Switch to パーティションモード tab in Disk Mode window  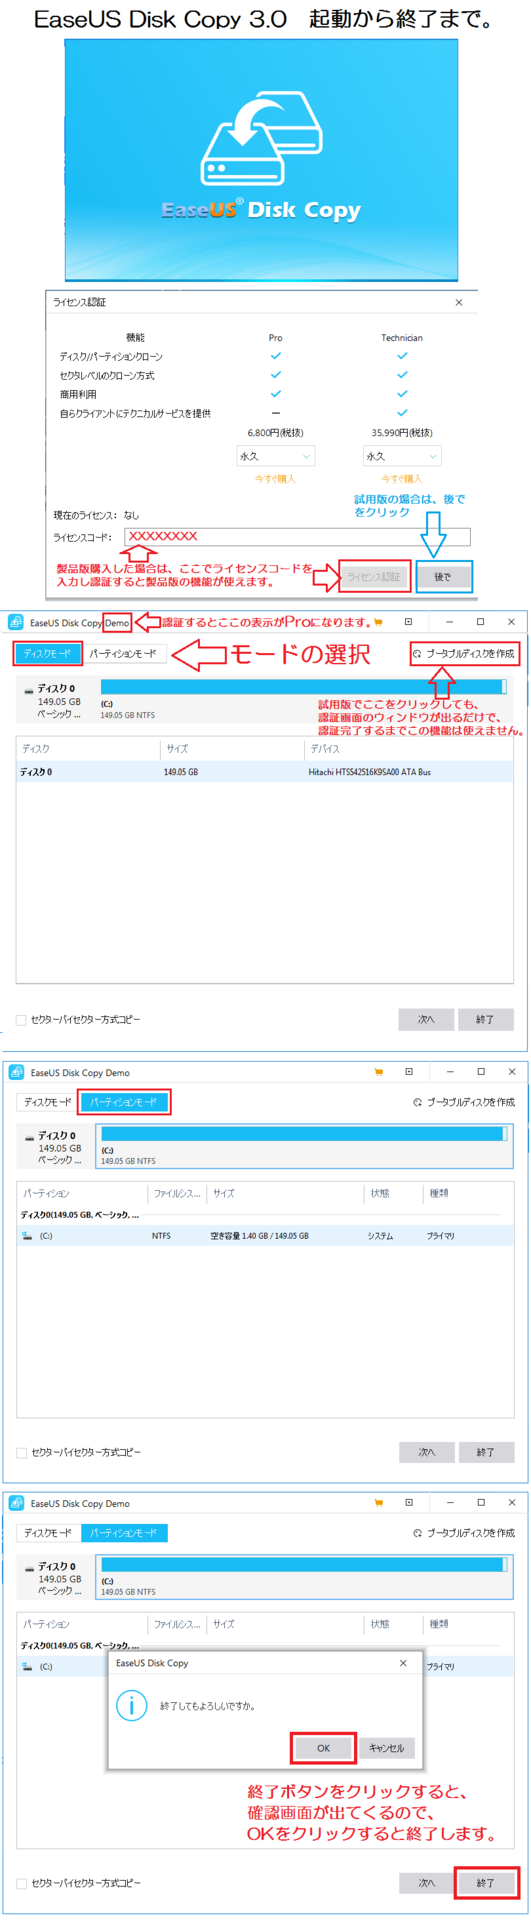123,653
